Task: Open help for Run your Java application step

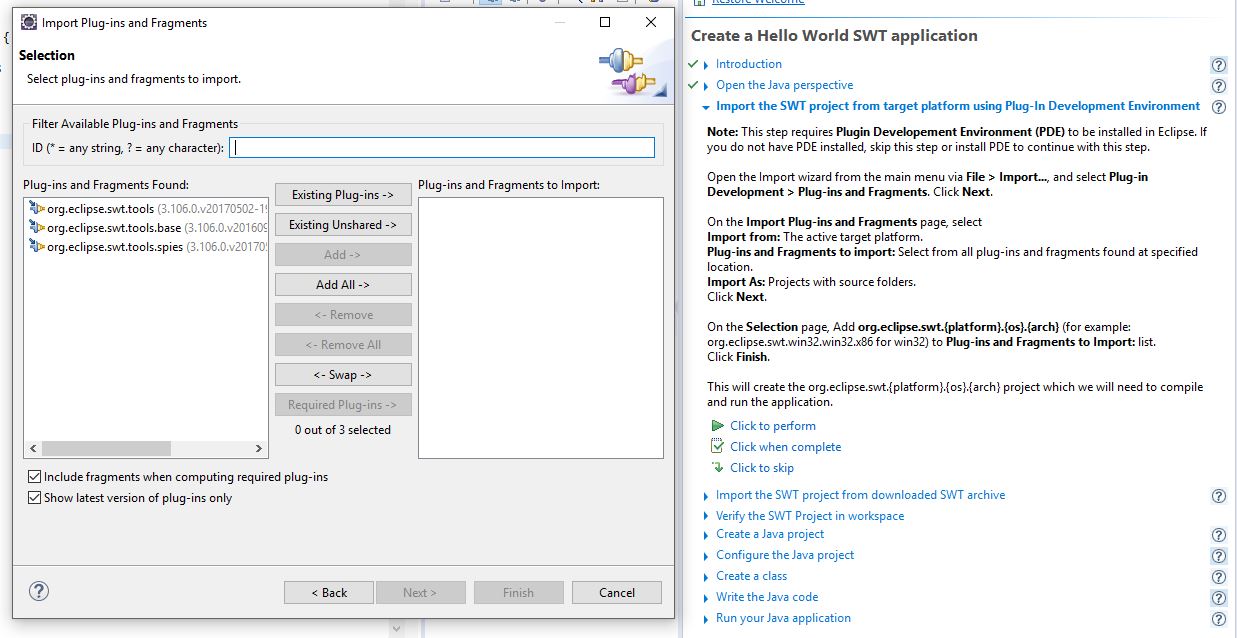Action: pos(1218,619)
